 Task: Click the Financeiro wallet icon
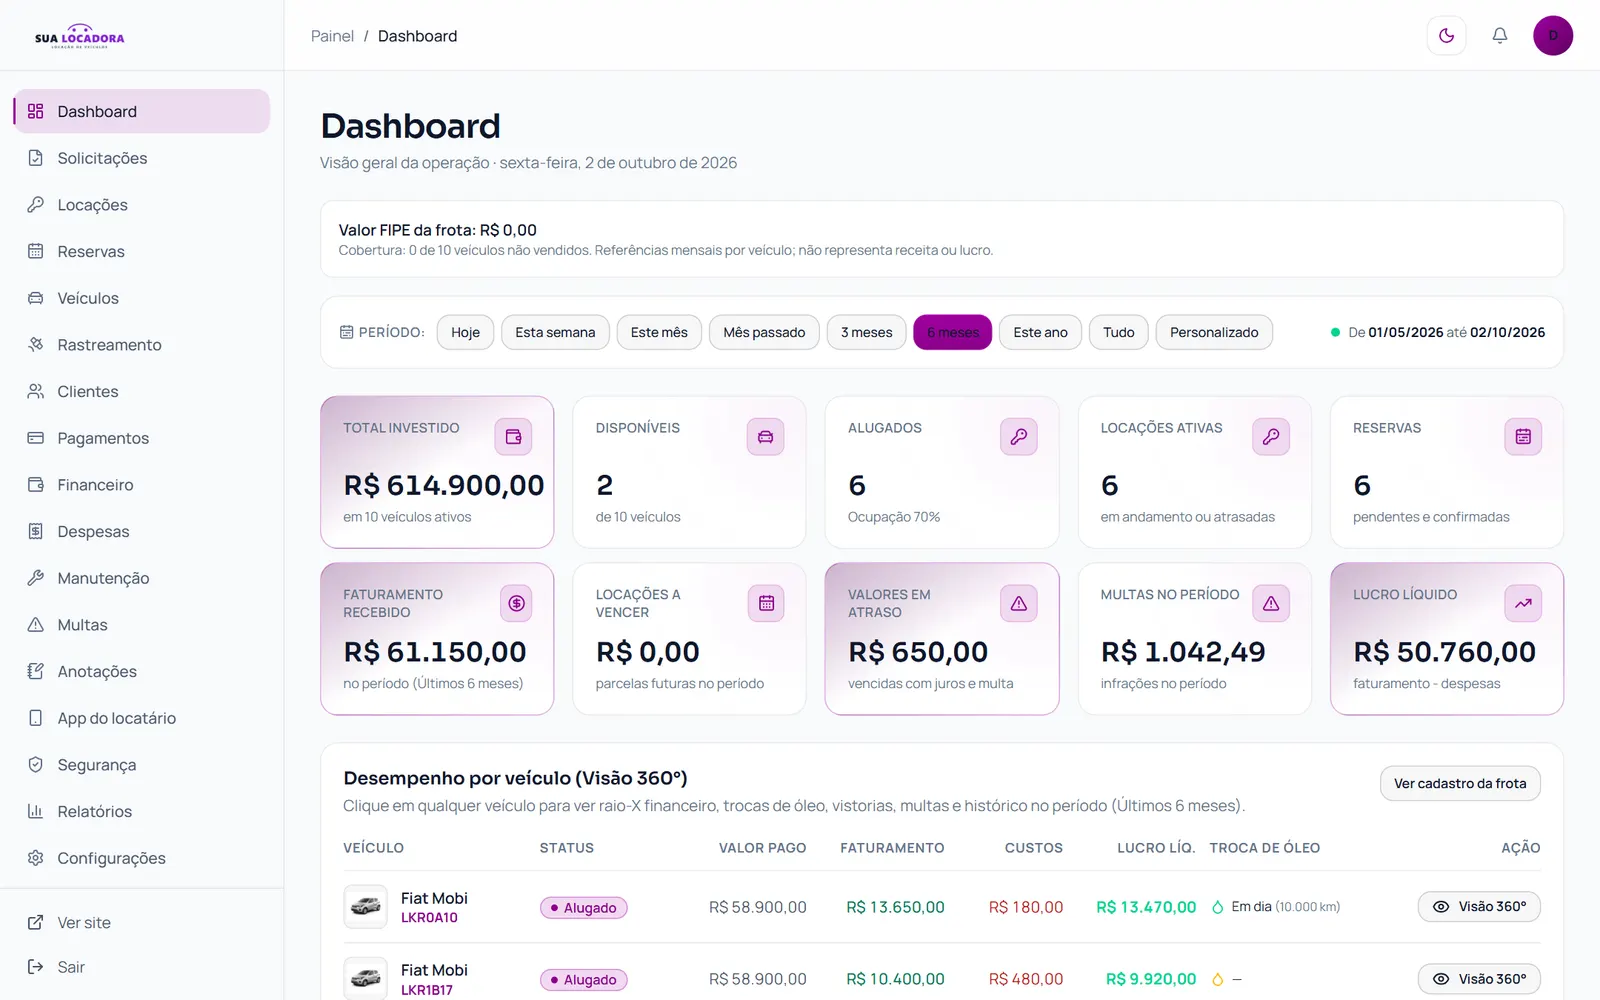point(36,485)
